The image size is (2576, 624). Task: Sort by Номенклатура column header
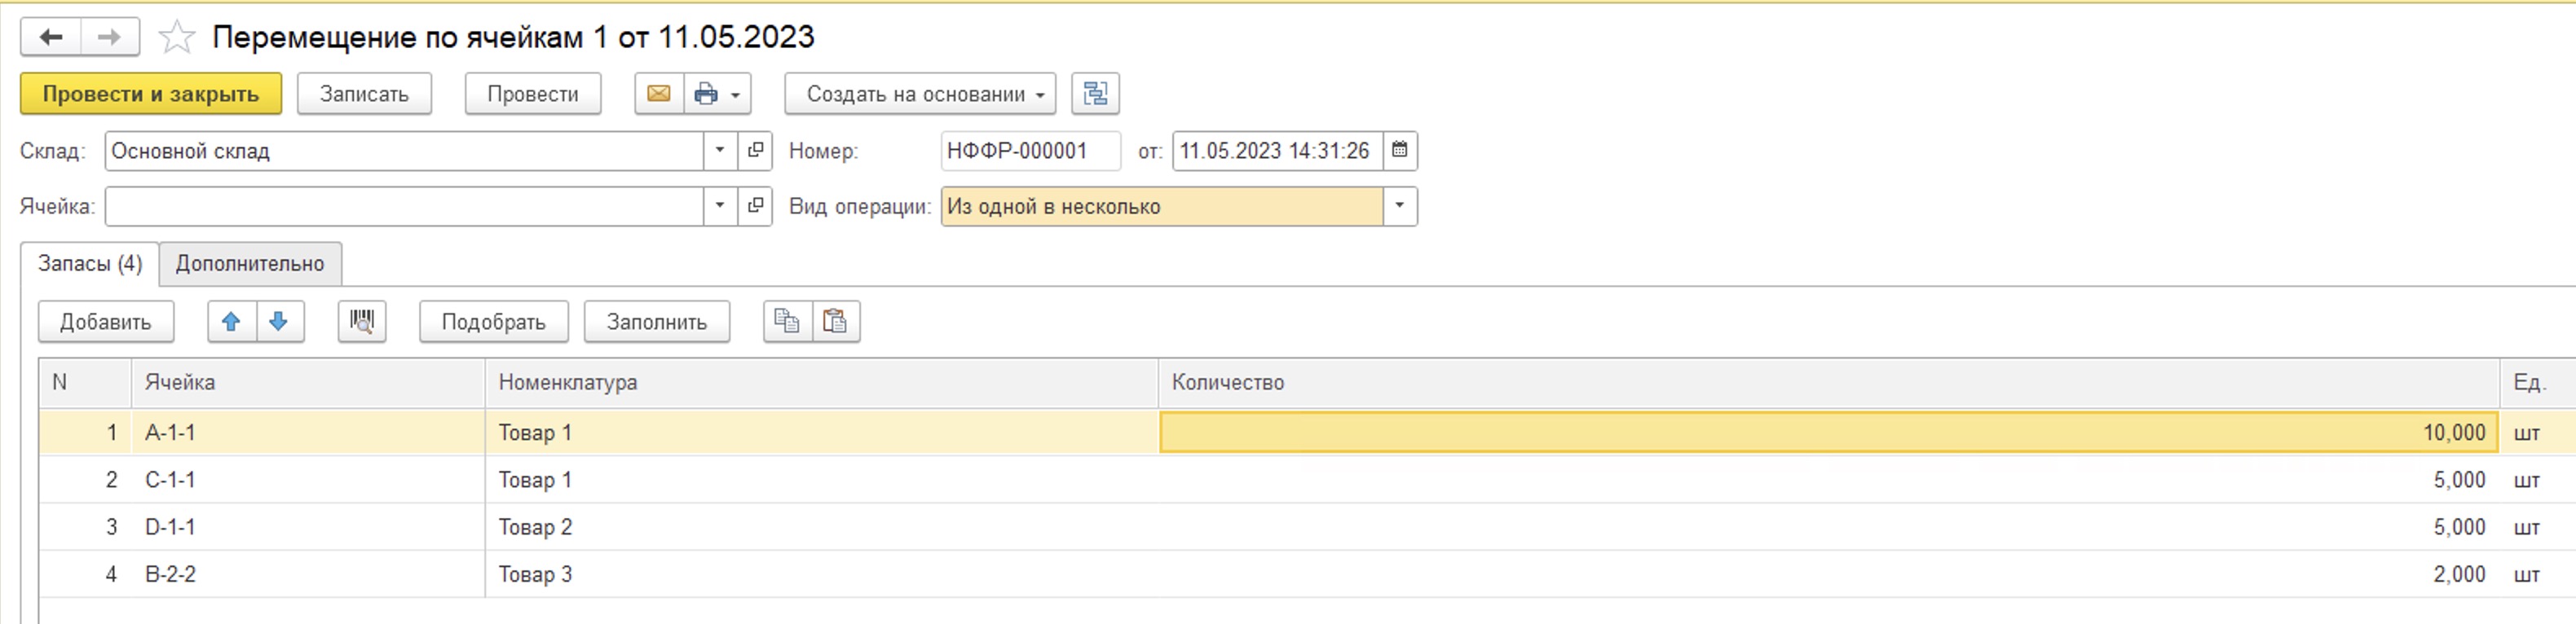822,382
